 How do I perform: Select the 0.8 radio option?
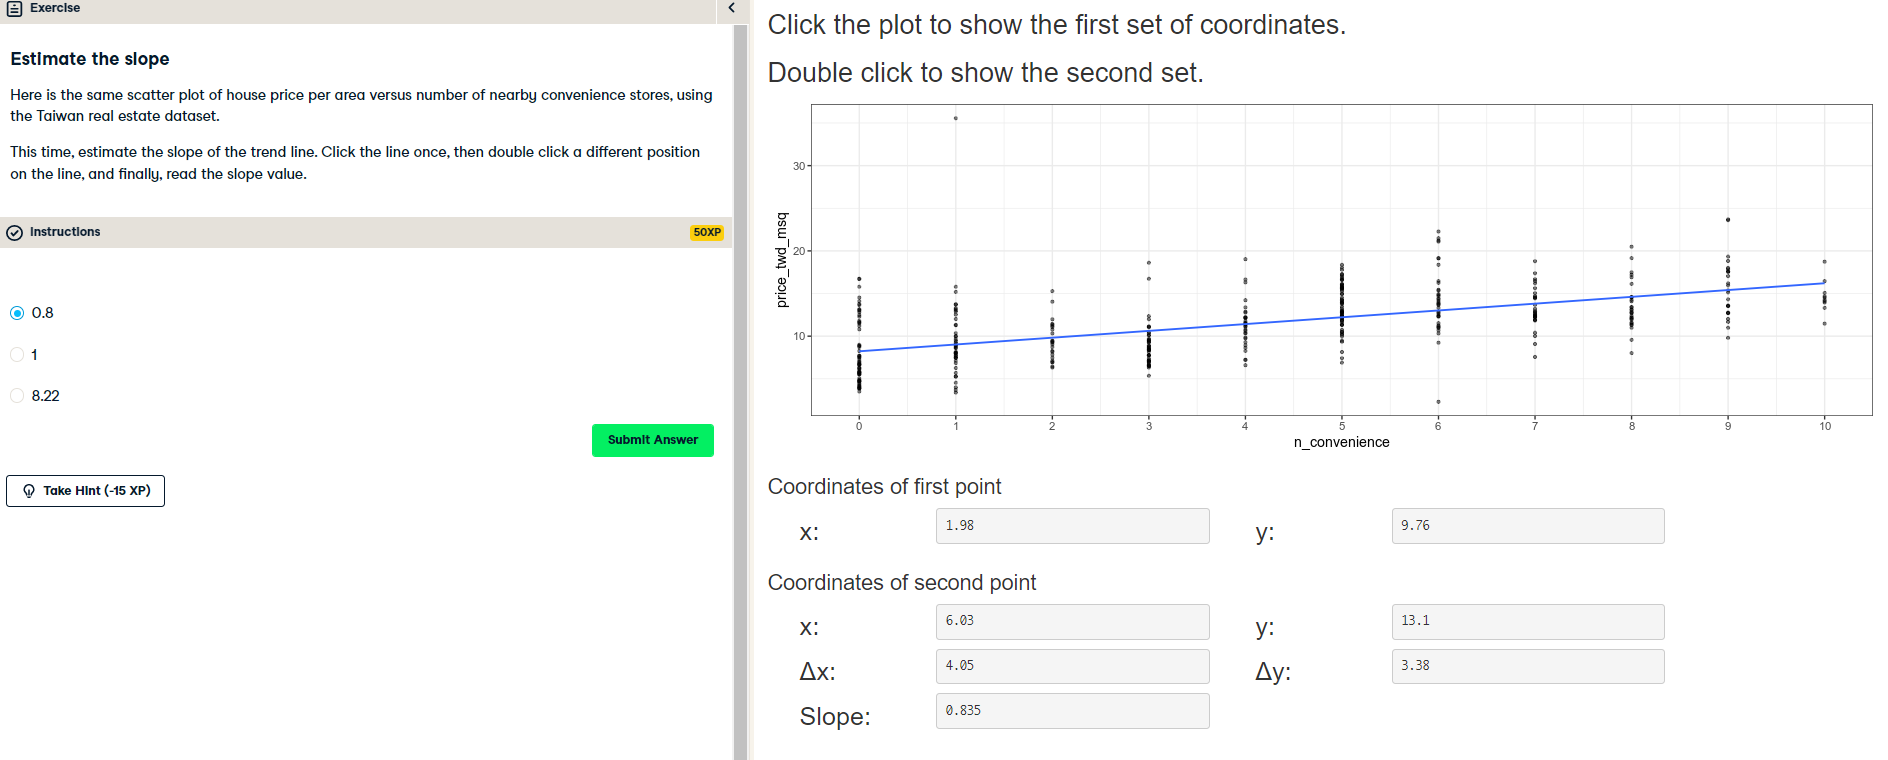click(x=17, y=313)
